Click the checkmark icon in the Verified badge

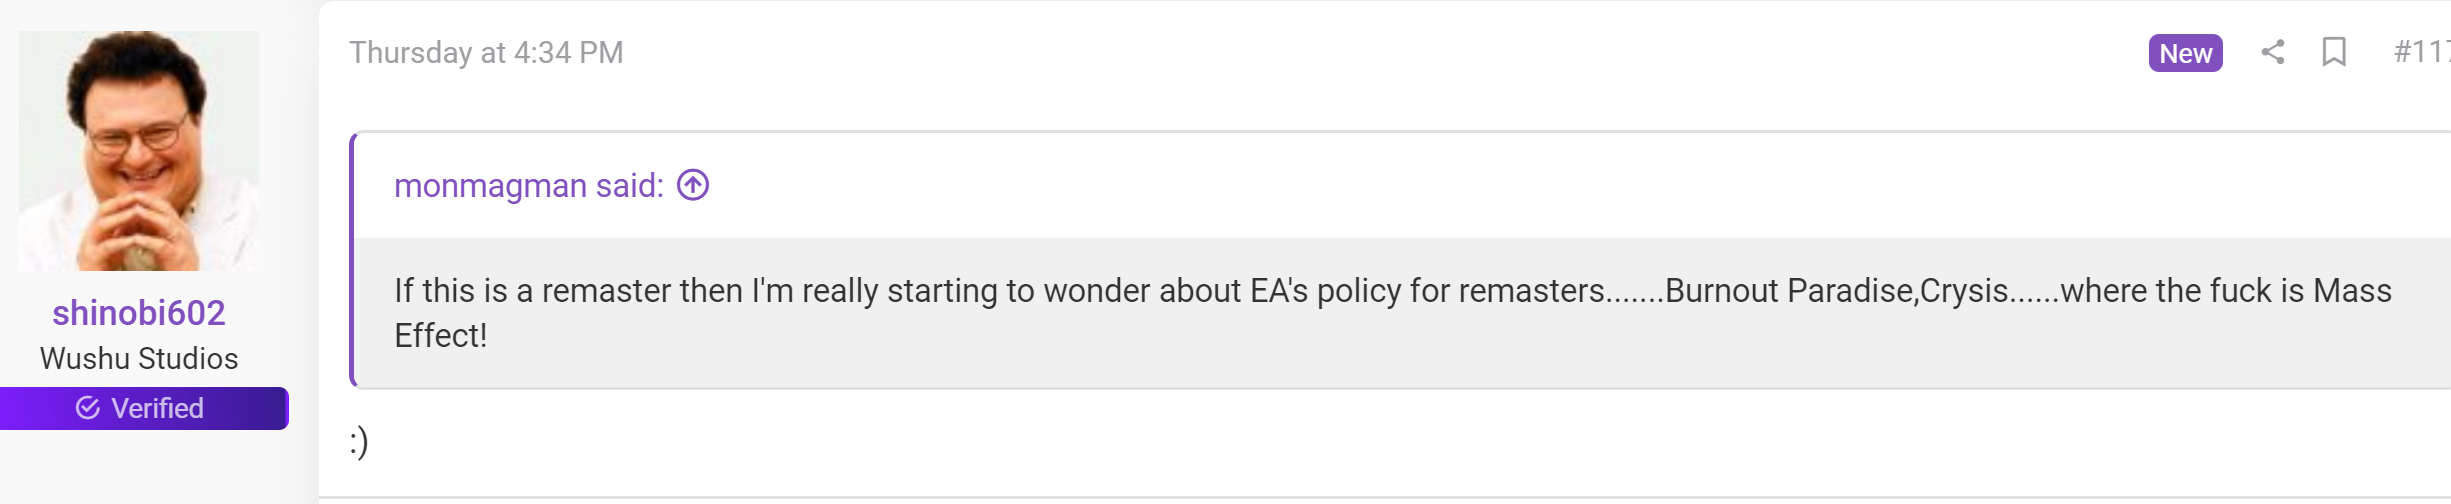tap(88, 408)
